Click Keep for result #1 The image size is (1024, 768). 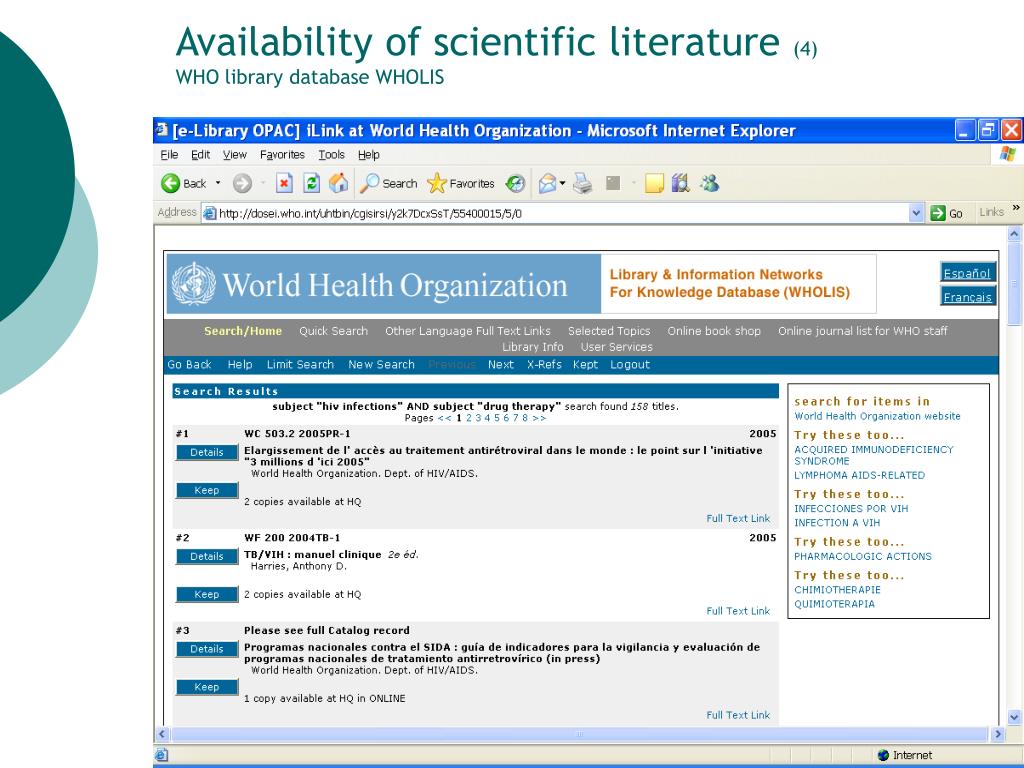click(207, 490)
